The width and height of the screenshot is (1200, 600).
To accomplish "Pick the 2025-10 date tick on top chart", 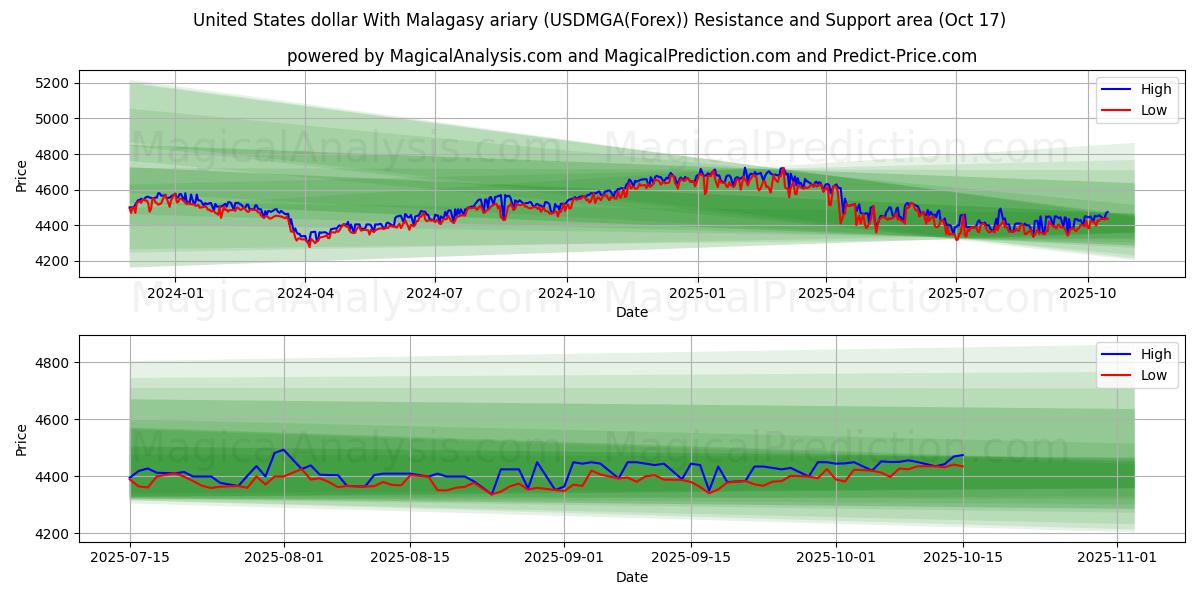I will (x=1088, y=293).
